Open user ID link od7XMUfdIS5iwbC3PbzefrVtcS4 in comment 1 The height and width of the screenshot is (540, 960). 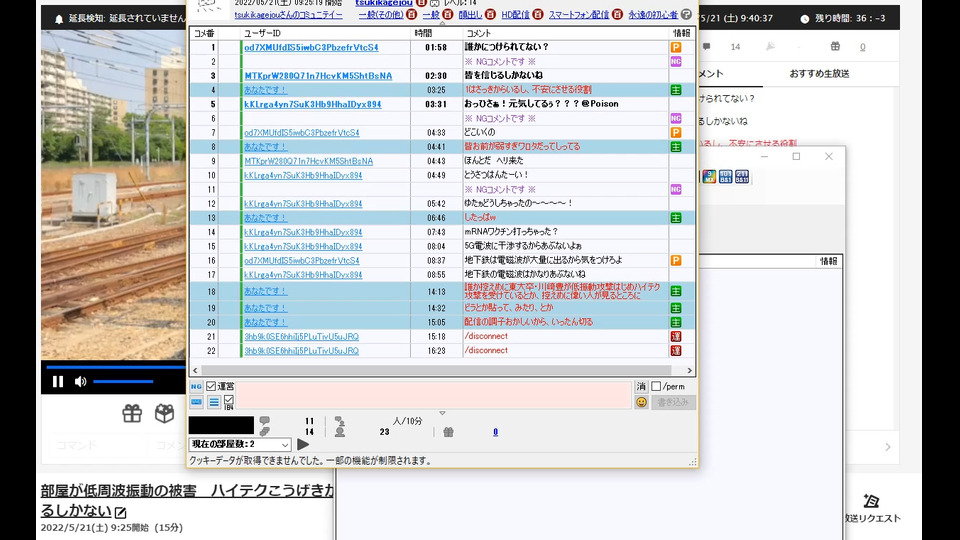(311, 47)
